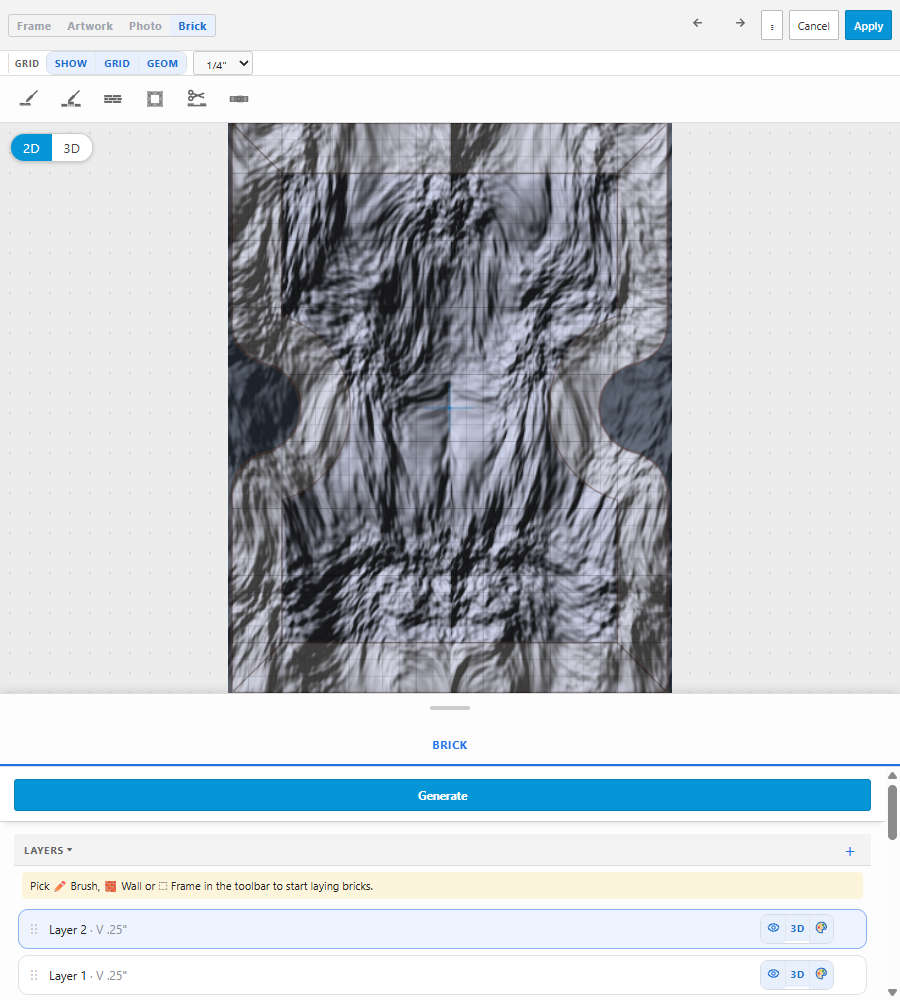Toggle 3D for Layer 2
The height and width of the screenshot is (1000, 900).
(797, 929)
